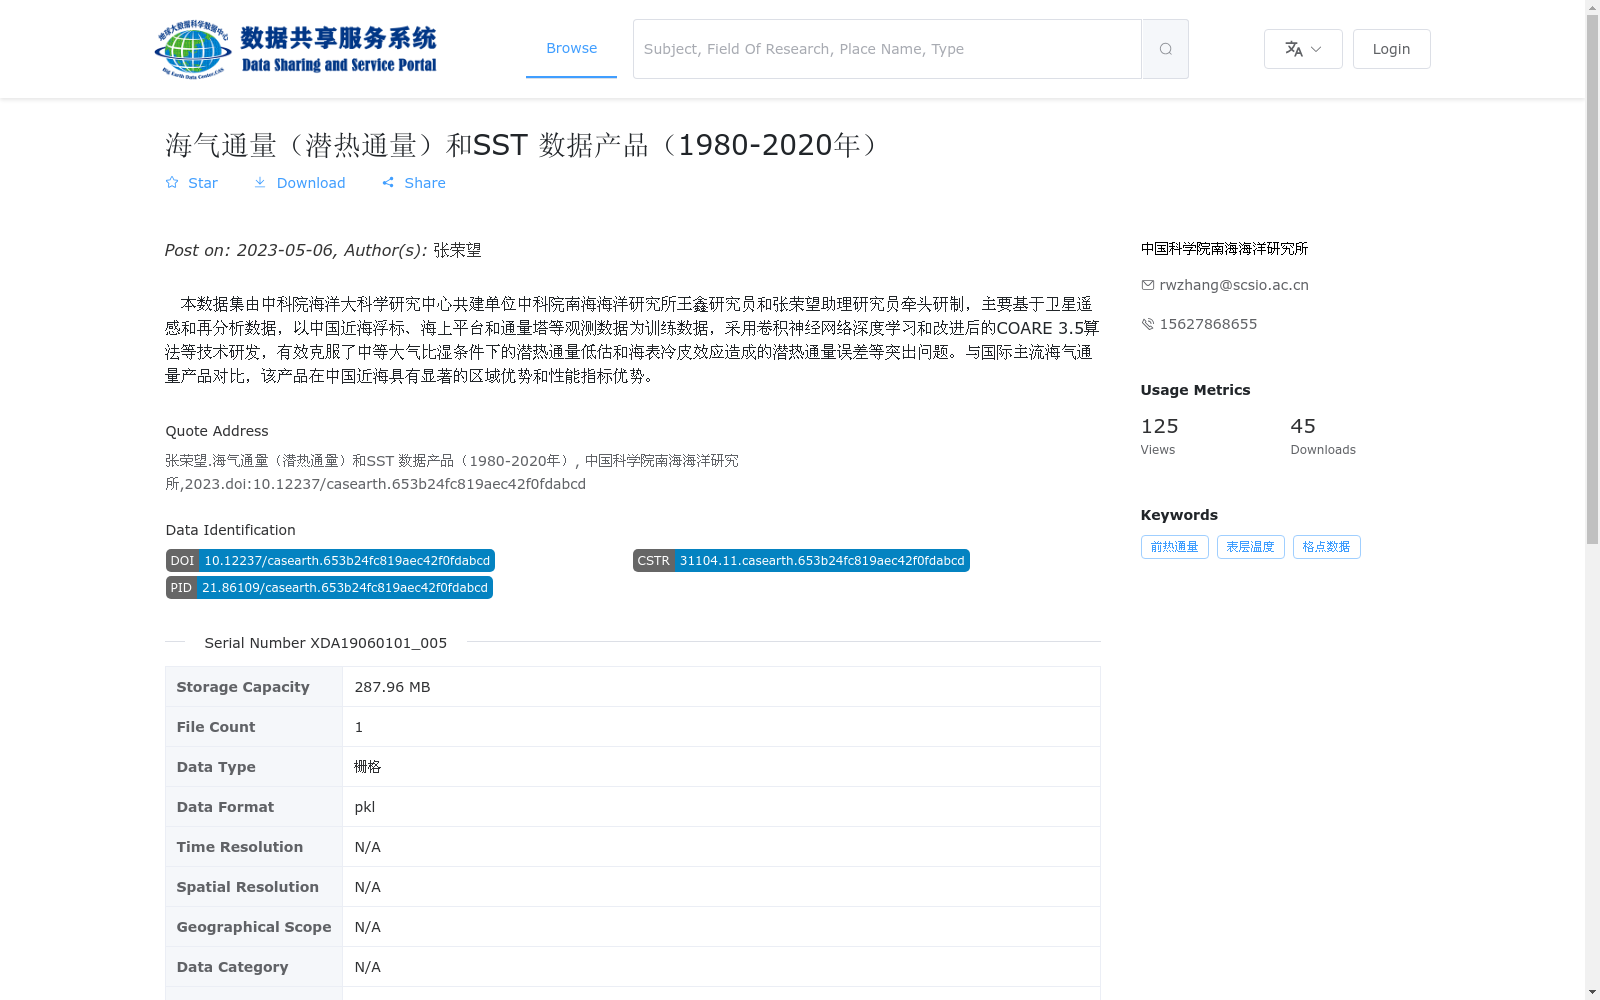Click the Data Format value pkl

coord(365,807)
